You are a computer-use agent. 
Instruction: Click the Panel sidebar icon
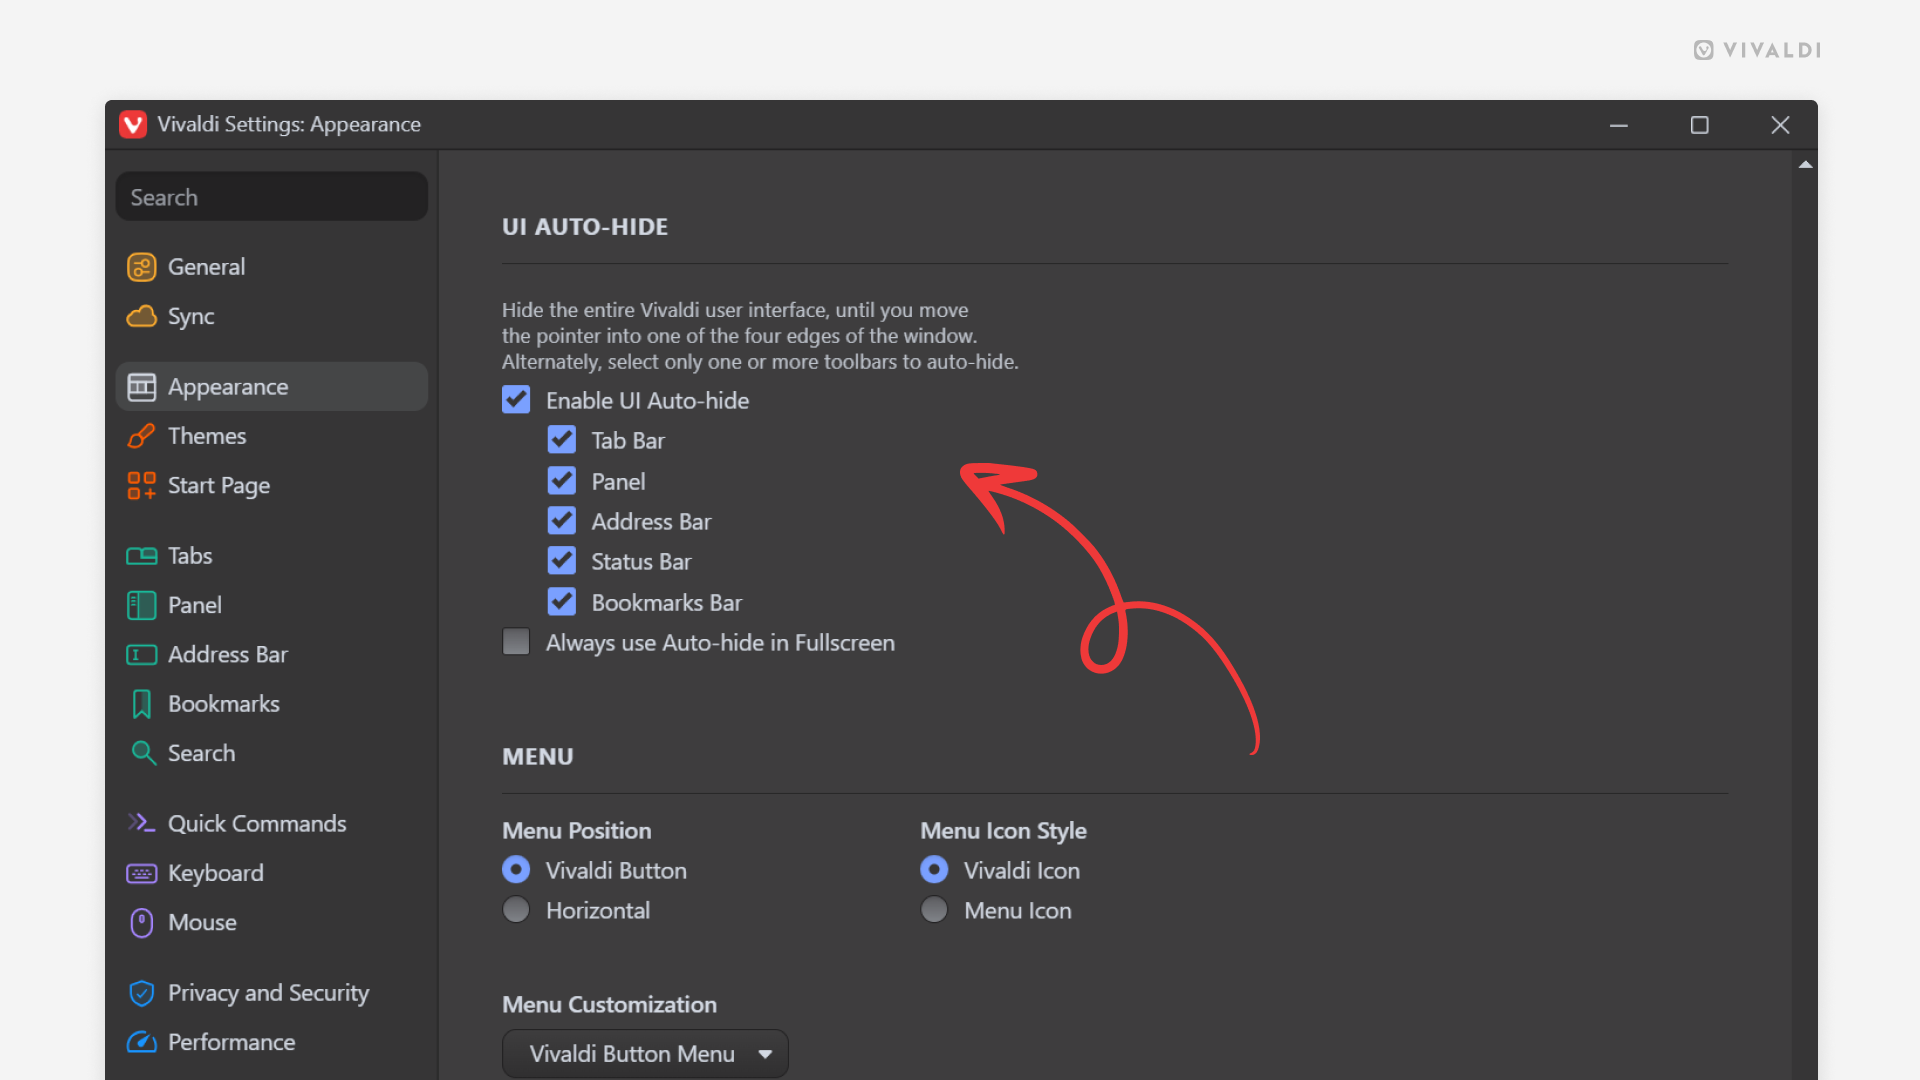(x=141, y=605)
